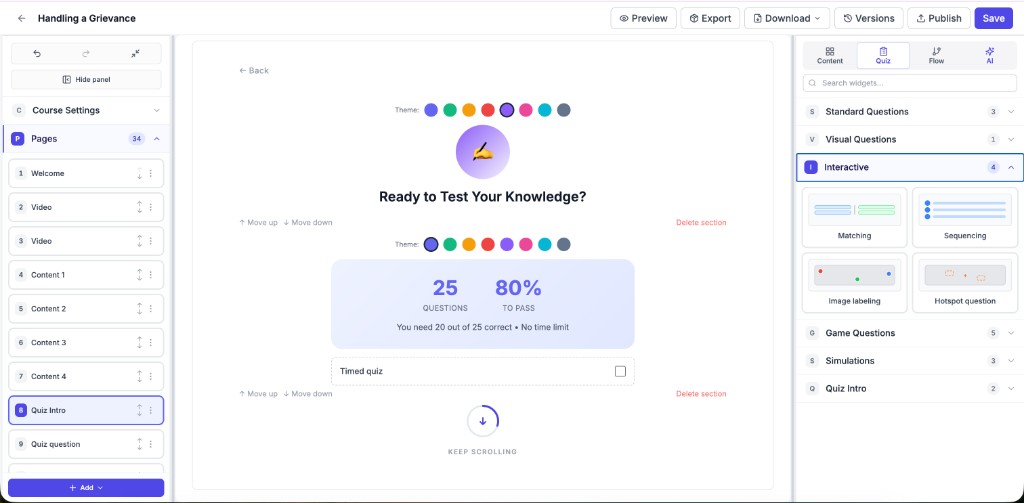The height and width of the screenshot is (503, 1024).
Task: Open the three-dot menu on the Content 1 page
Action: pyautogui.click(x=151, y=275)
